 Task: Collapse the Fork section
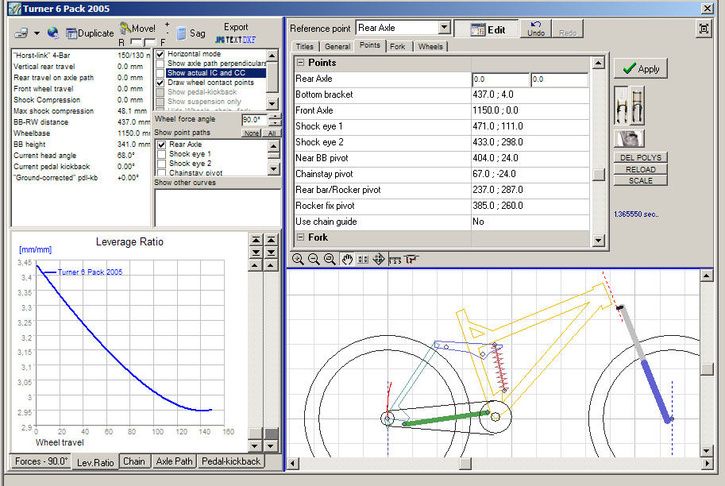301,237
